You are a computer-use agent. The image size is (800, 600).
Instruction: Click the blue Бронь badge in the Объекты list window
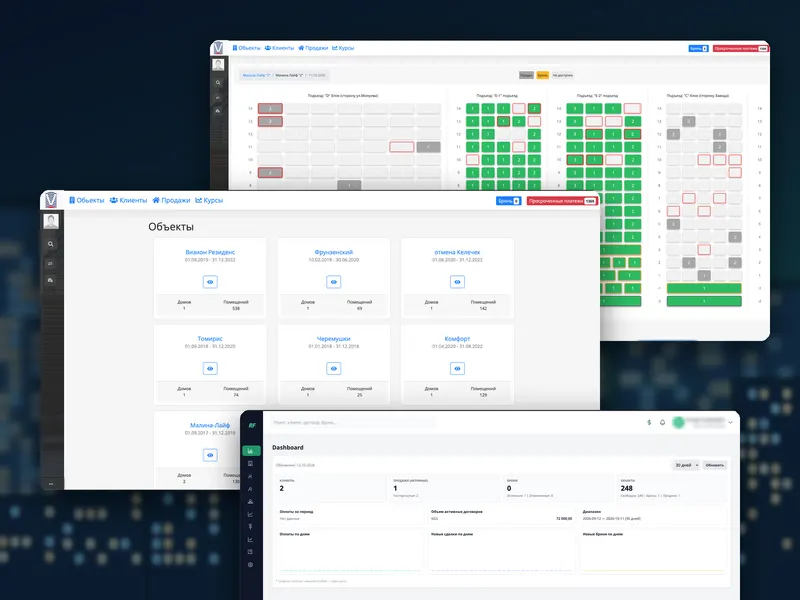[x=508, y=201]
